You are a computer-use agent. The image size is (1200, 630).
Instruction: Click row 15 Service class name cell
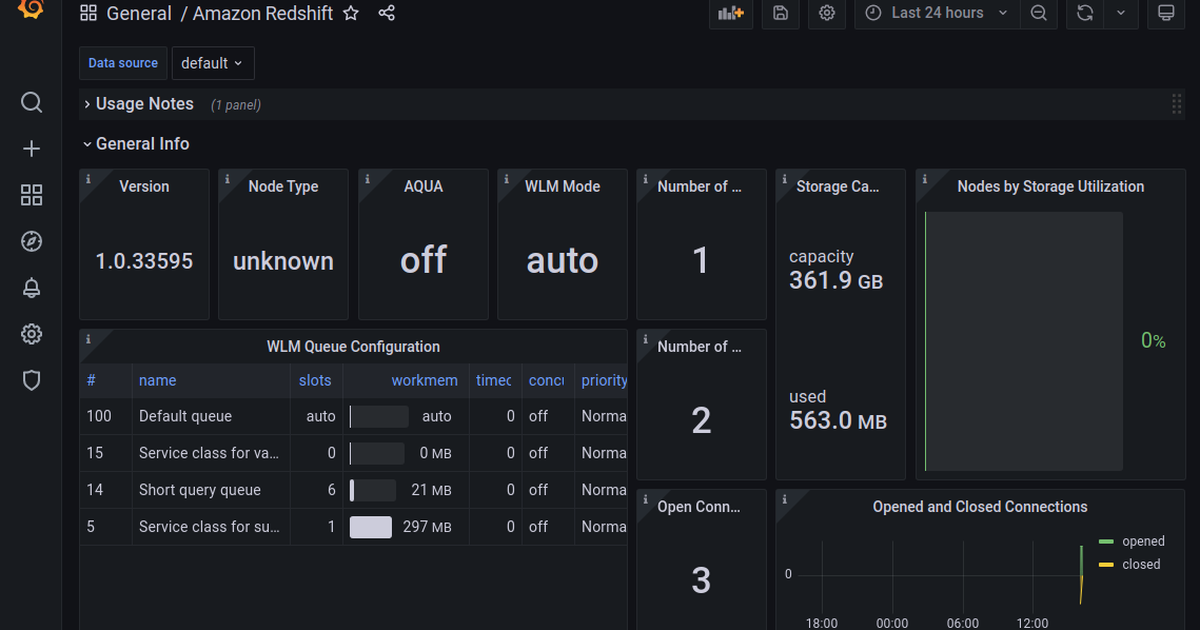(x=209, y=453)
